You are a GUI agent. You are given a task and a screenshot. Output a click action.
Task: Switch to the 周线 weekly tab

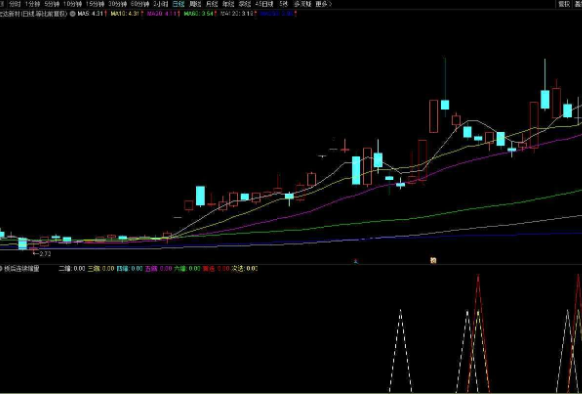pyautogui.click(x=195, y=4)
